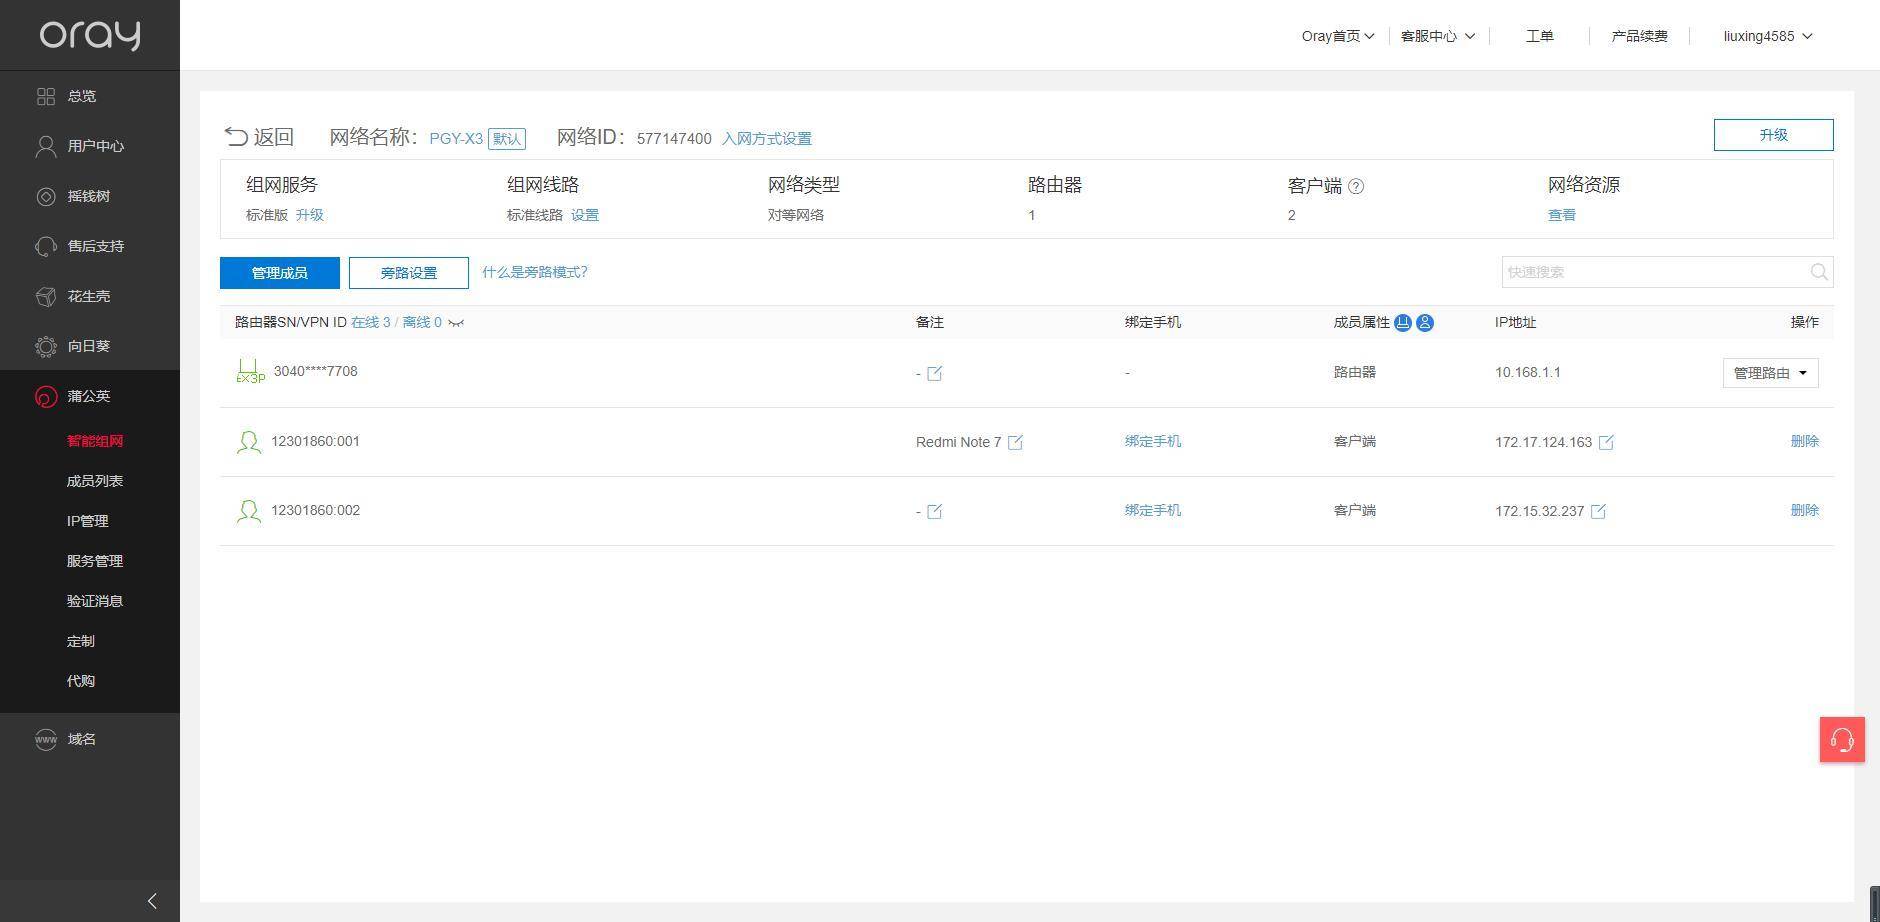Expand the 管理路由 dropdown
Screen dimensions: 1880x922
pyautogui.click(x=1769, y=372)
